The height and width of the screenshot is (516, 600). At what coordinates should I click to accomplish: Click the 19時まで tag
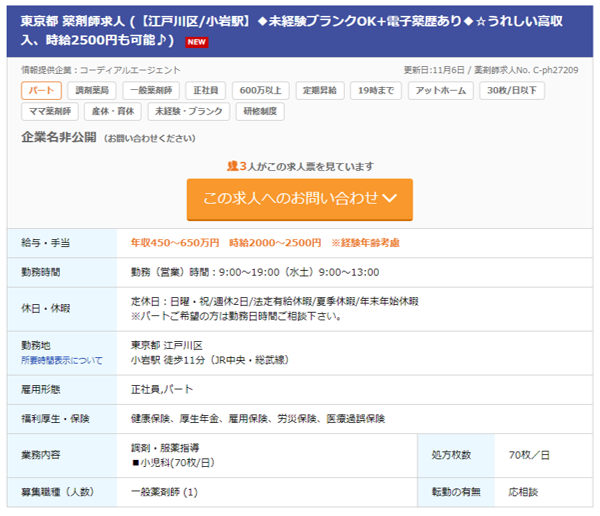(376, 91)
